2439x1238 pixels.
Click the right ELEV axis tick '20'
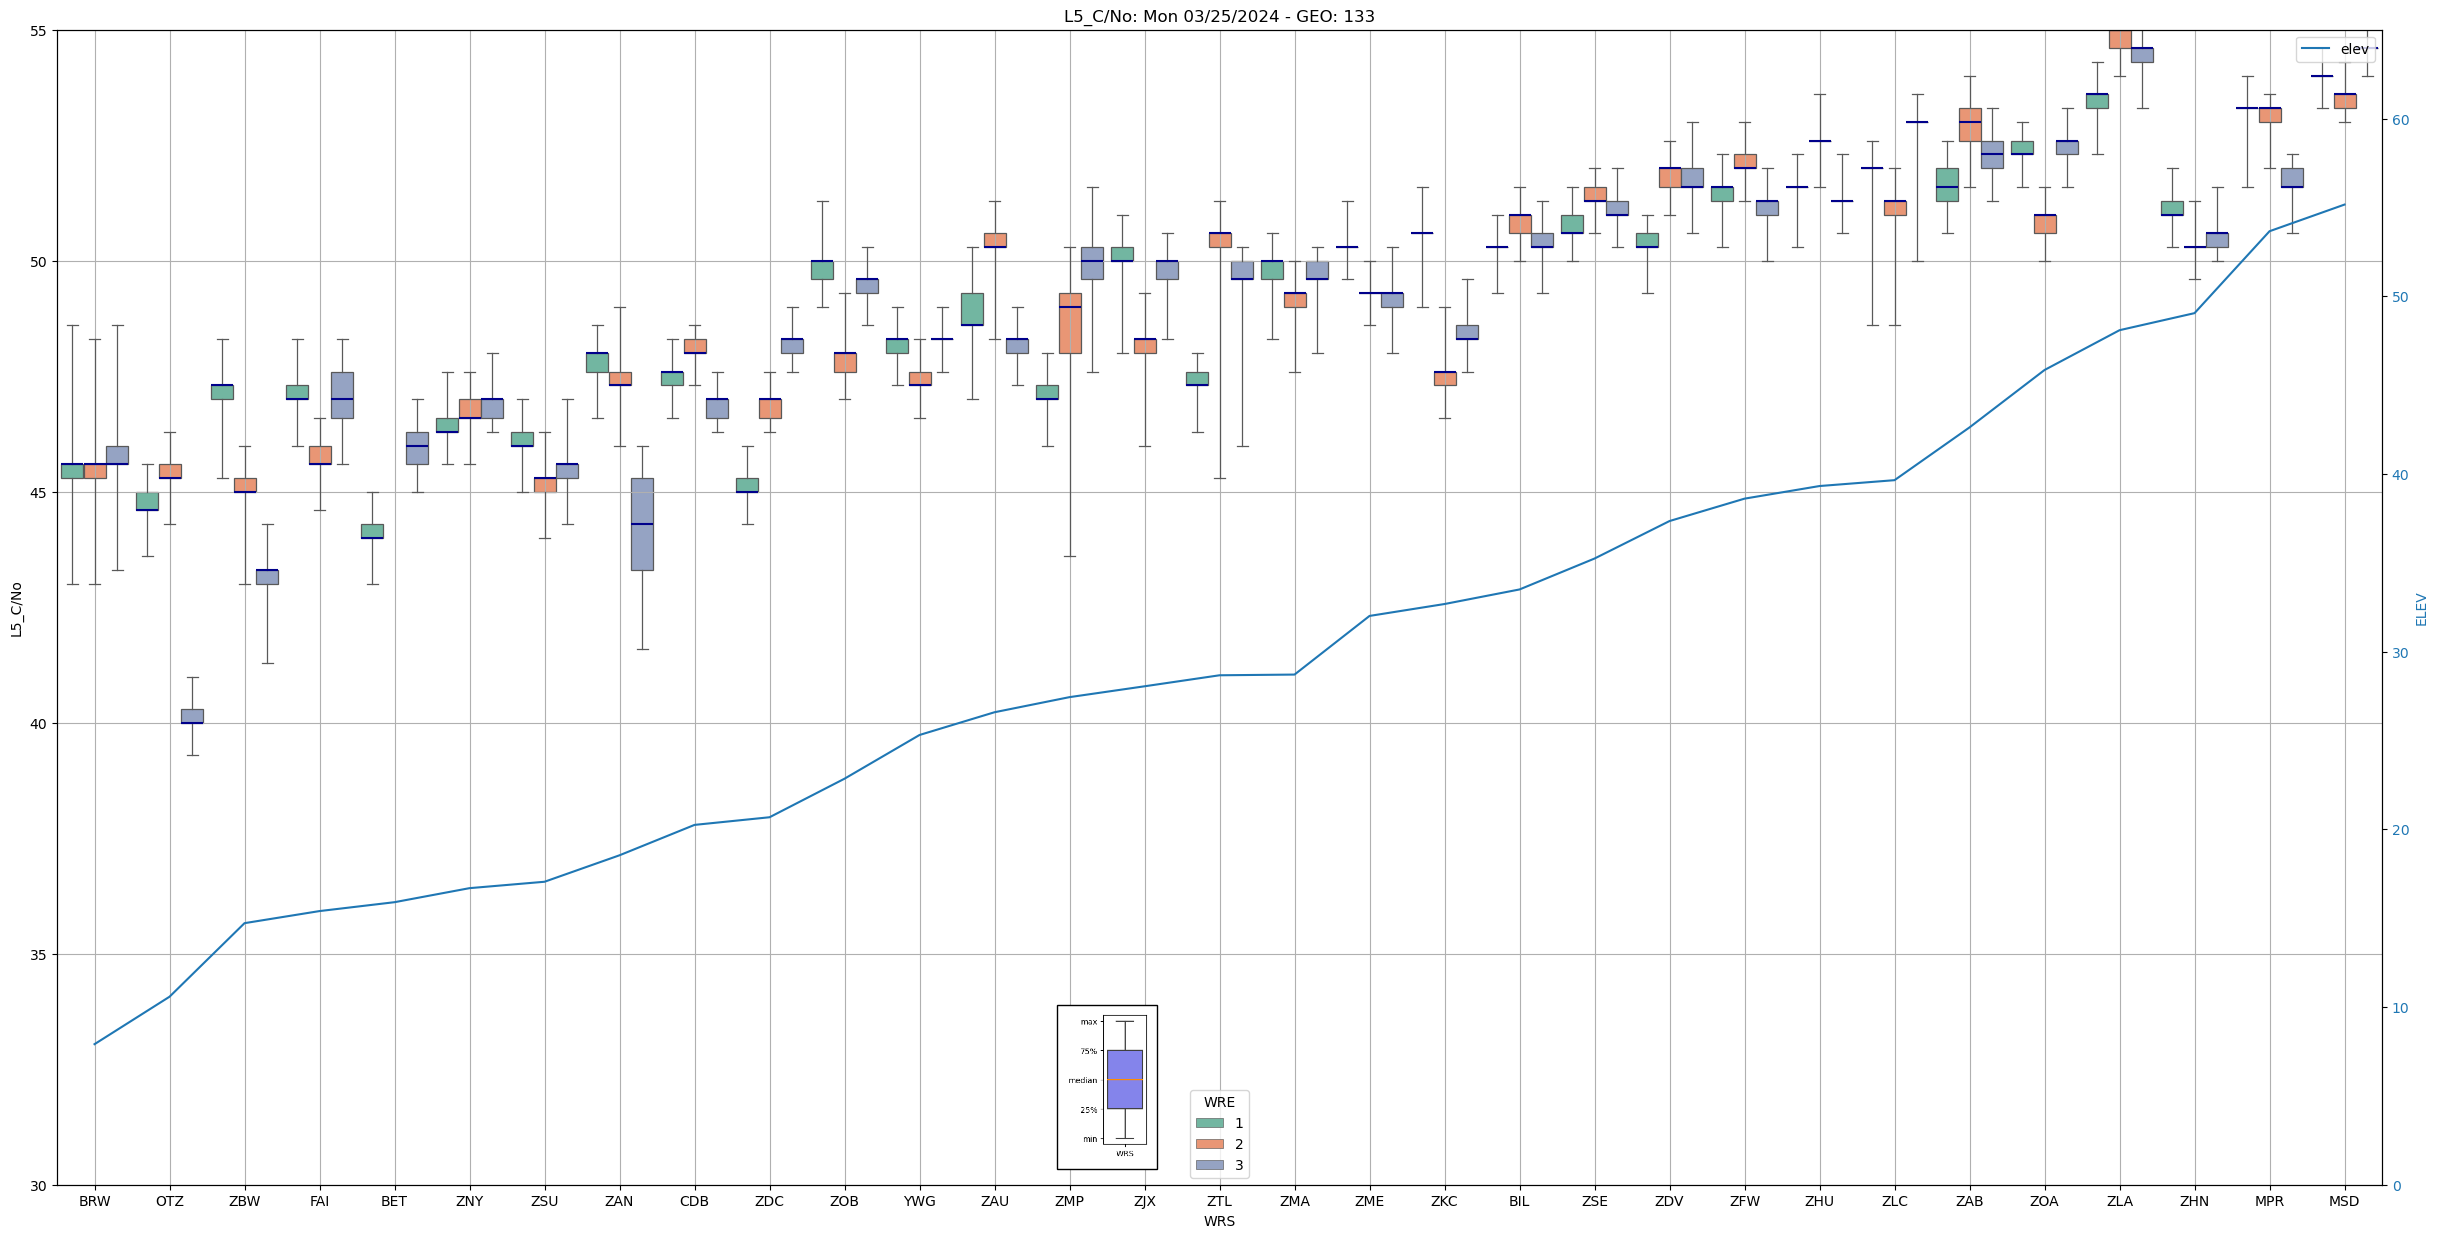(2400, 830)
